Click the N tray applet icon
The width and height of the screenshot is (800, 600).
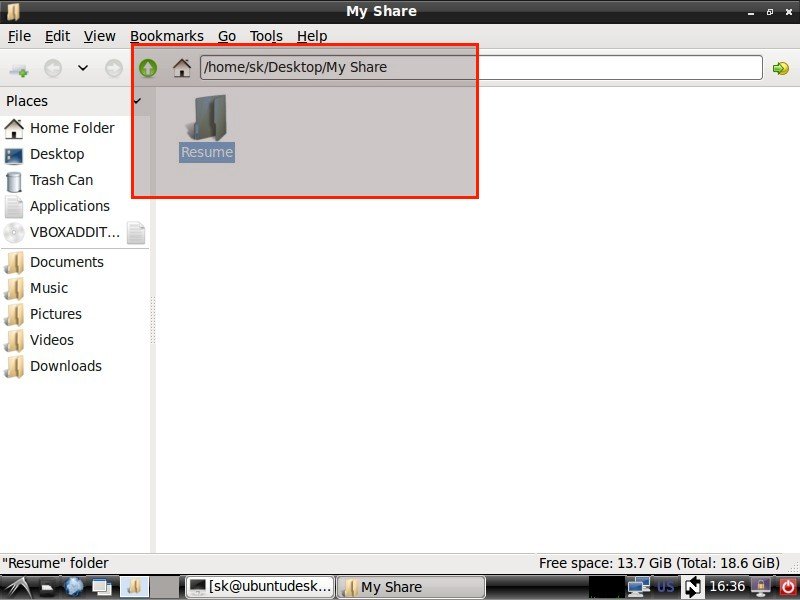[x=692, y=587]
